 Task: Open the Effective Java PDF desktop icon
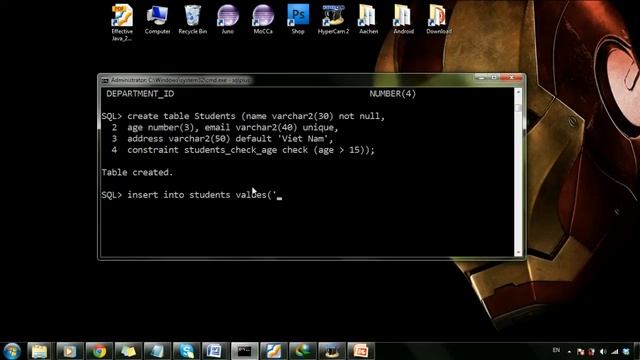point(122,22)
